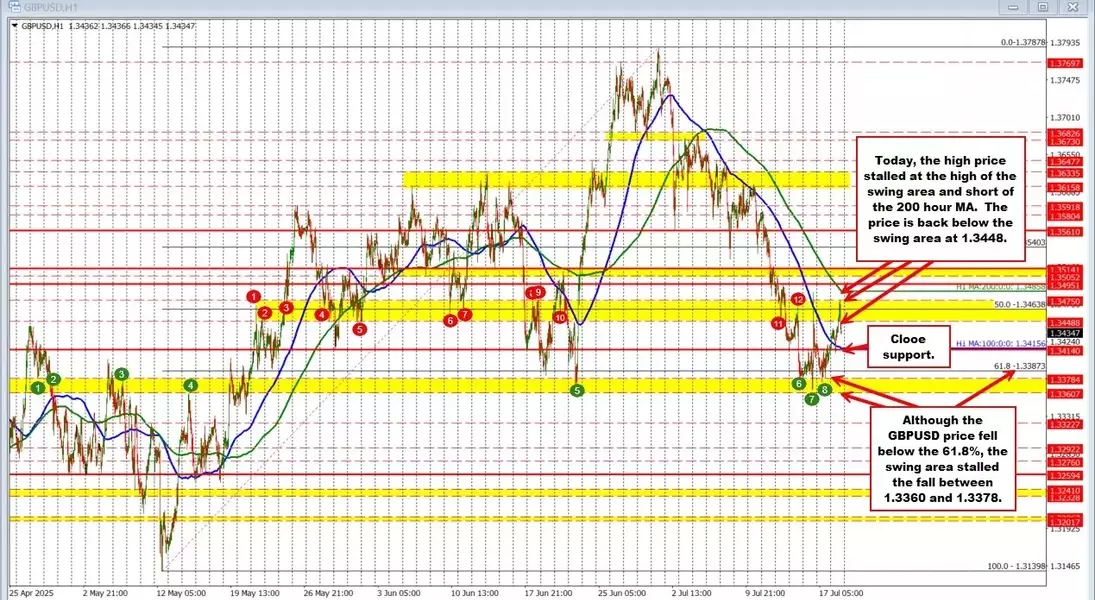The image size is (1095, 600).
Task: Click the Fibonacci label 50.0 - 1.34638
Action: click(x=1020, y=305)
